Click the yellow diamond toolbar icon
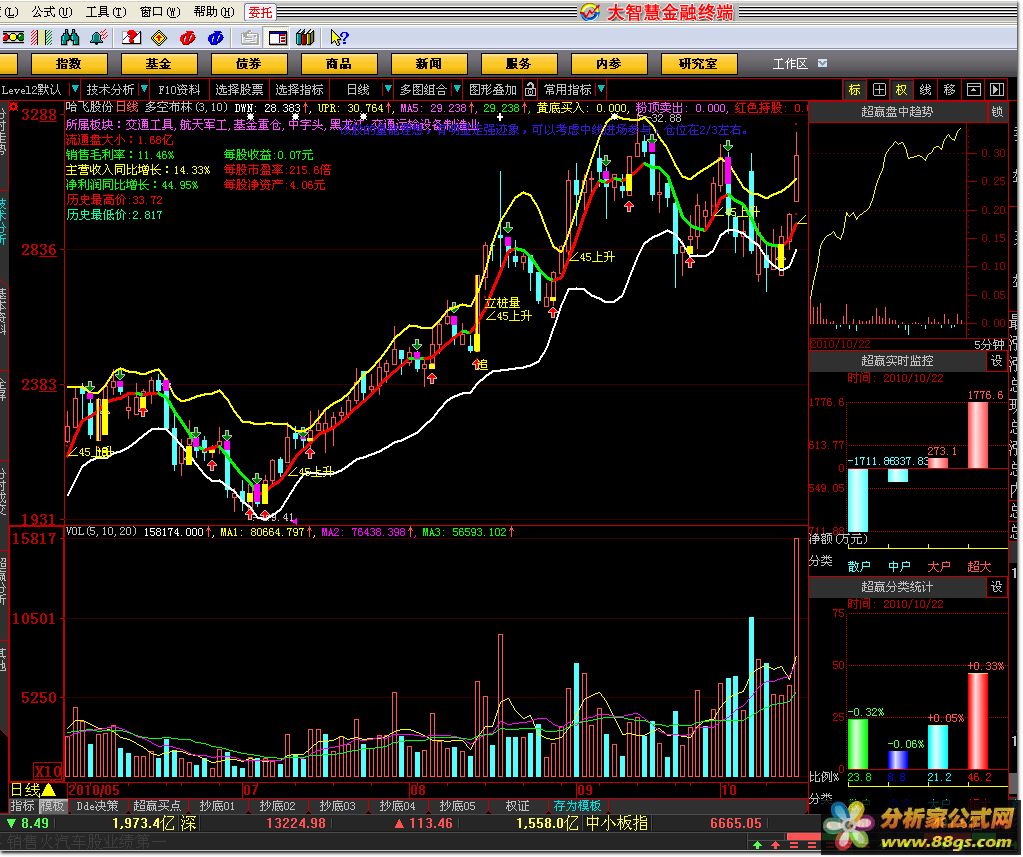1023x857 pixels. pos(159,38)
